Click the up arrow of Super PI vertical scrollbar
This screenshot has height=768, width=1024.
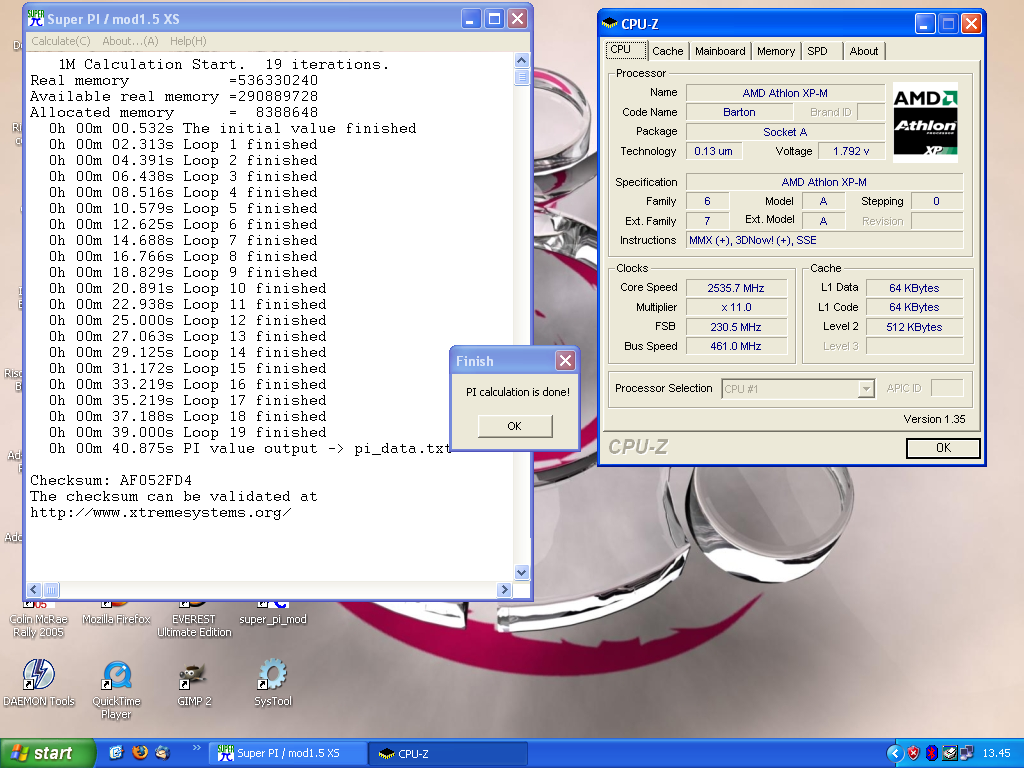pos(521,61)
